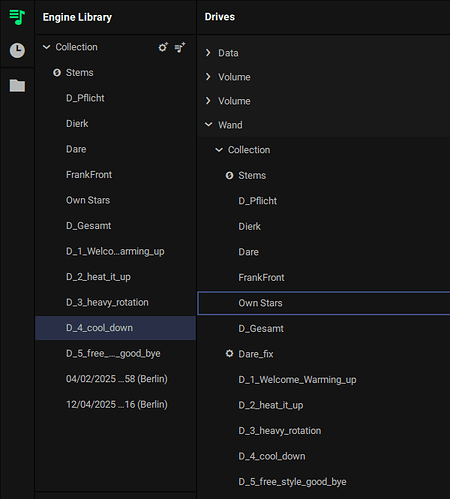Open the history clock panel
This screenshot has height=499, width=450.
point(17,51)
